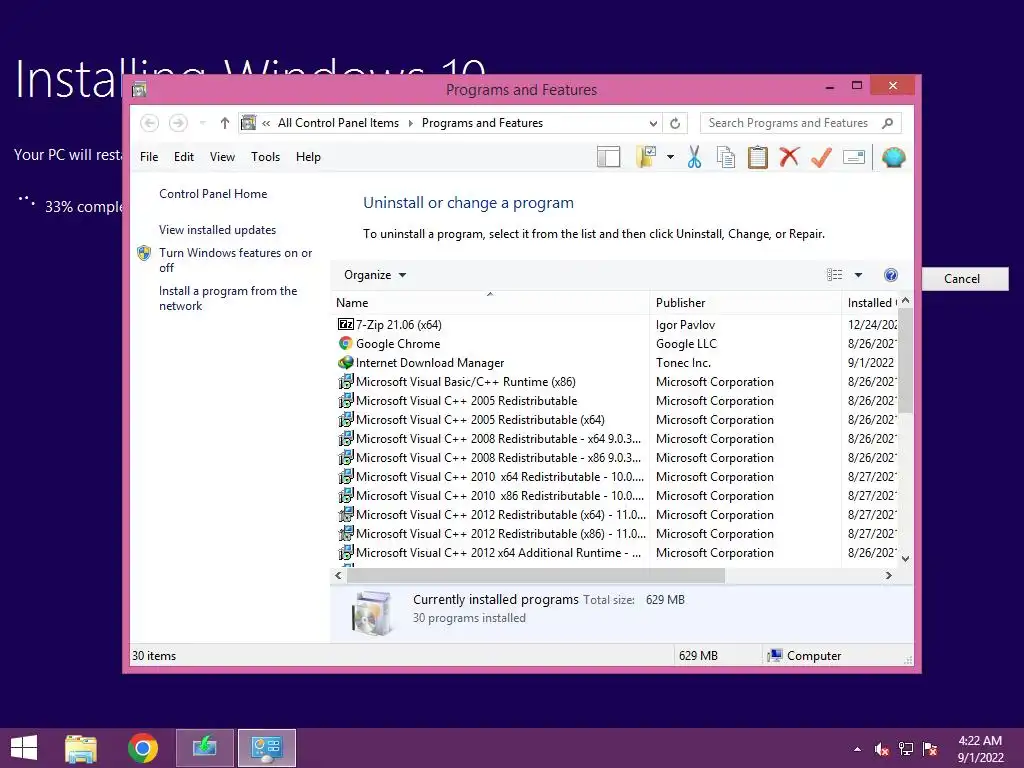
Task: Expand the address bar history dropdown
Action: point(653,123)
